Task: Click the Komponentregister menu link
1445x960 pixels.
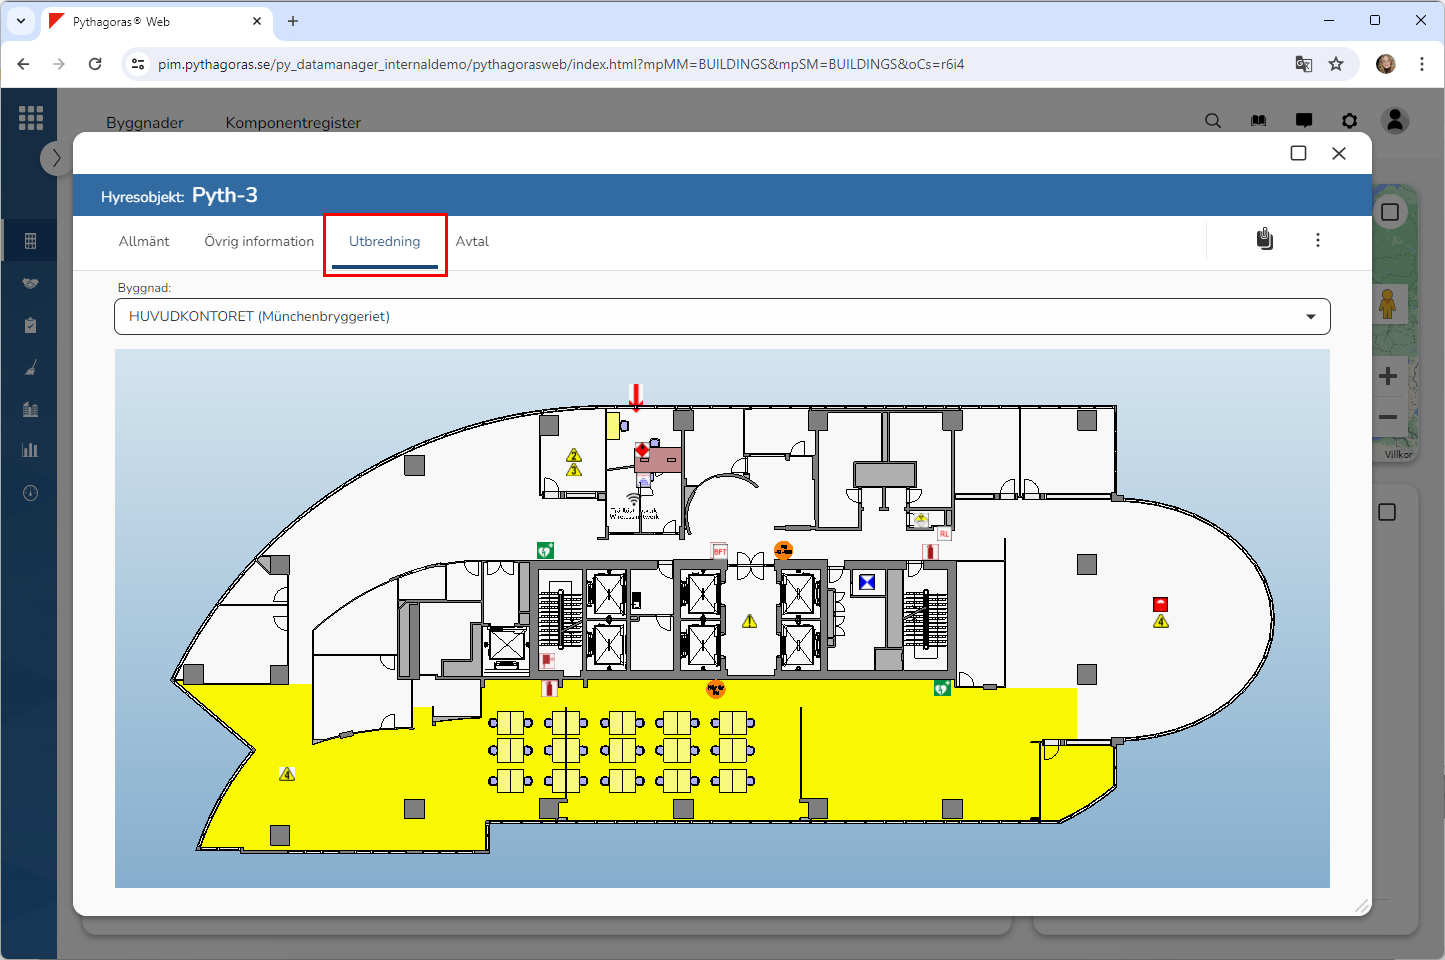Action: coord(293,123)
